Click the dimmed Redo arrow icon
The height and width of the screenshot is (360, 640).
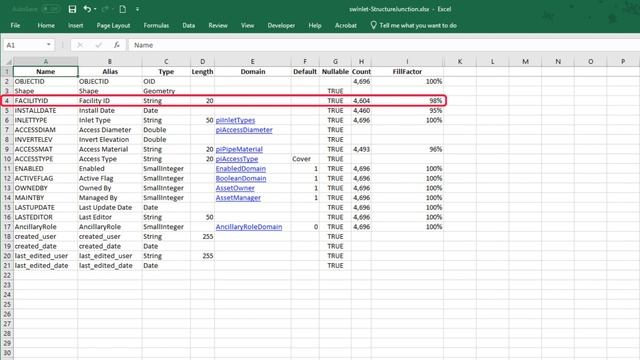tap(105, 9)
